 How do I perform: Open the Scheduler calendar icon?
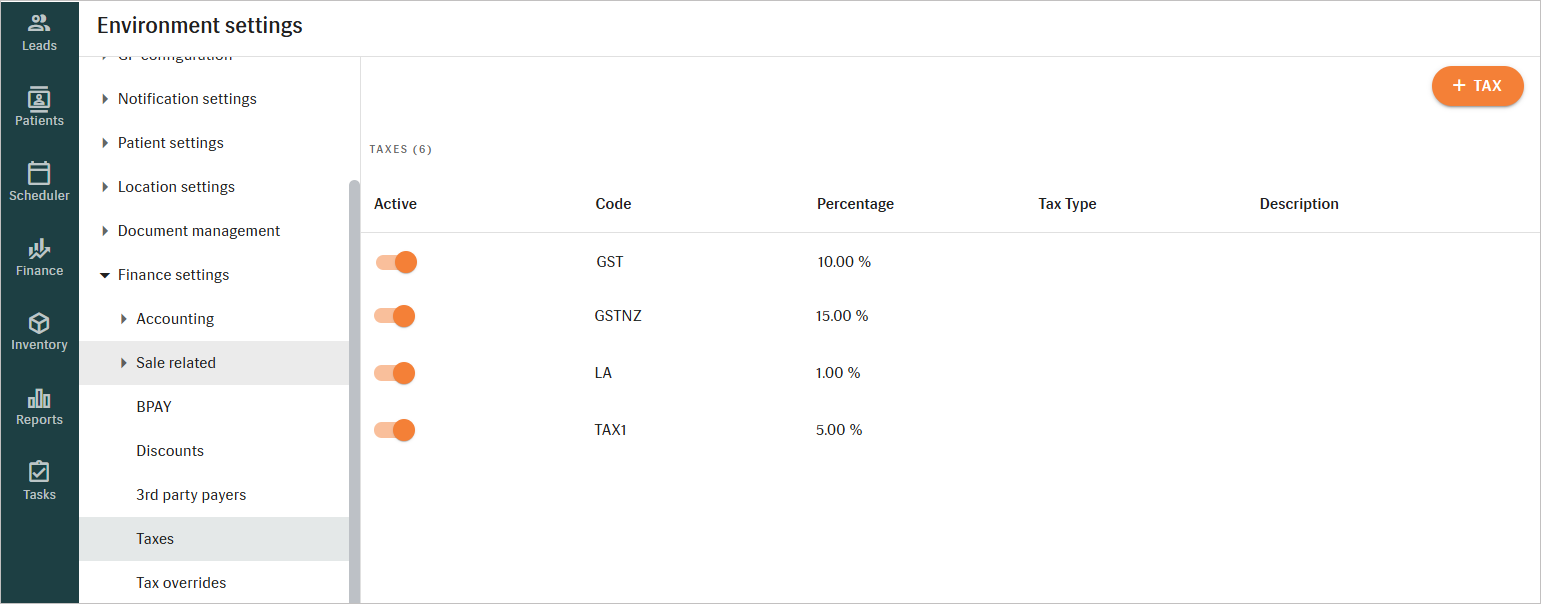(x=39, y=173)
